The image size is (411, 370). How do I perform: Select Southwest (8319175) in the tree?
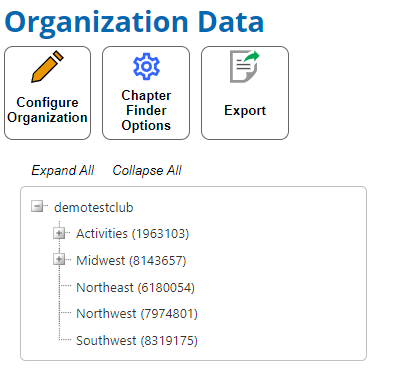[x=137, y=341]
